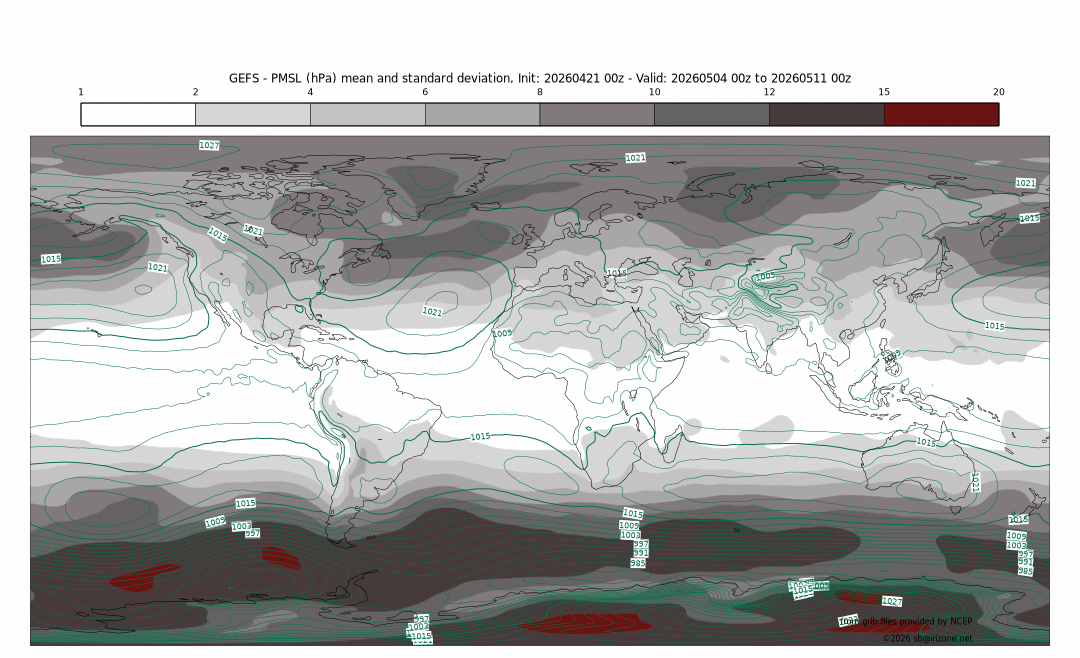Click the 1027 contour label in the top-left Arctic
The width and height of the screenshot is (1080, 658).
[x=209, y=145]
